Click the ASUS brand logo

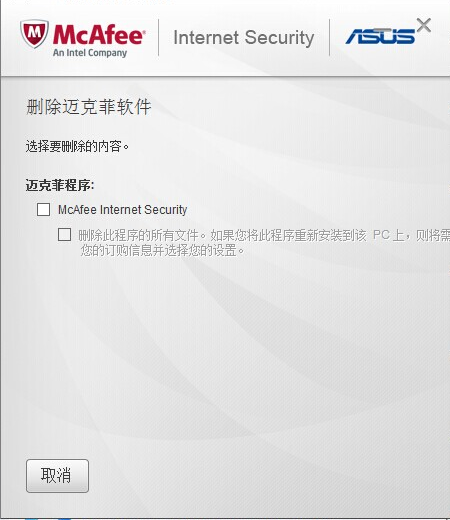tap(380, 36)
